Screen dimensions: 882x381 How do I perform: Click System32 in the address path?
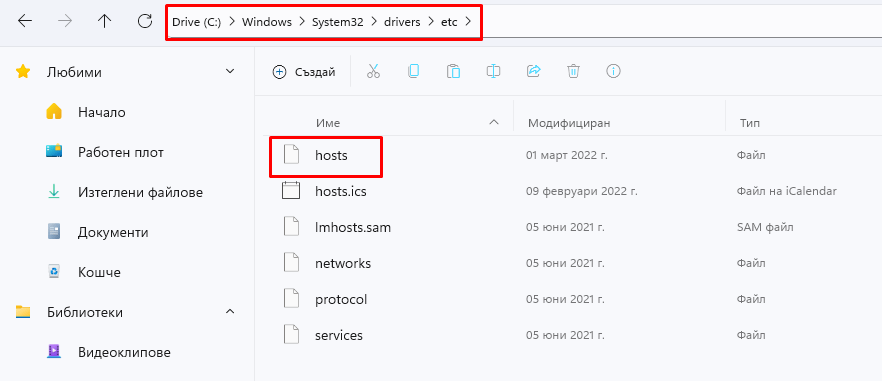click(x=338, y=22)
